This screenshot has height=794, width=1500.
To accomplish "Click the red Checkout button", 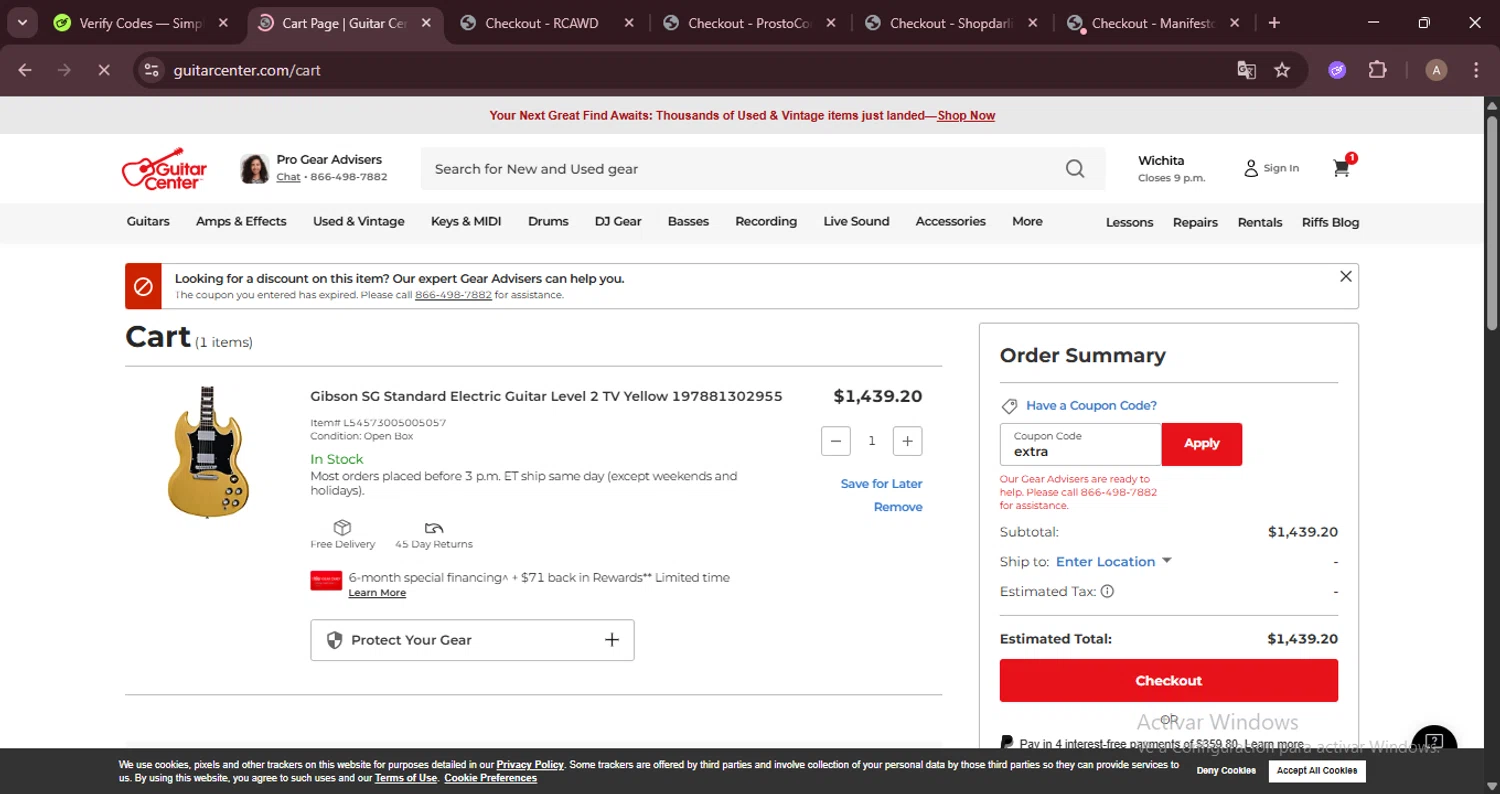I will click(1169, 680).
